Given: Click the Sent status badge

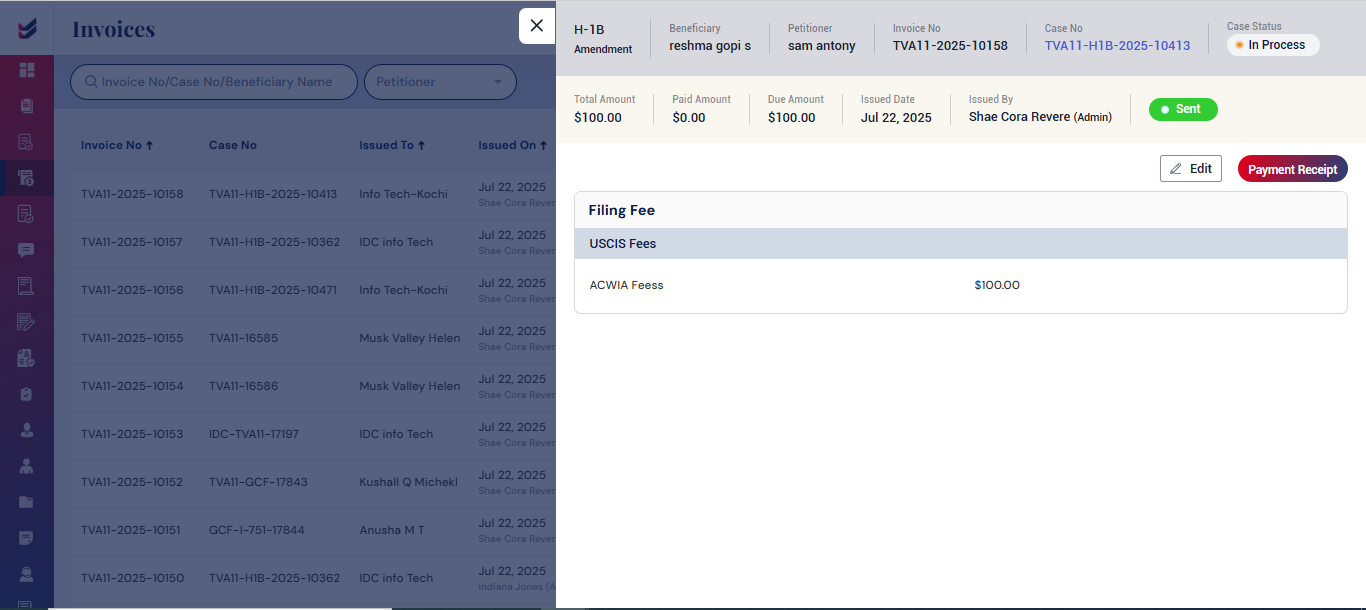Looking at the screenshot, I should [x=1183, y=109].
